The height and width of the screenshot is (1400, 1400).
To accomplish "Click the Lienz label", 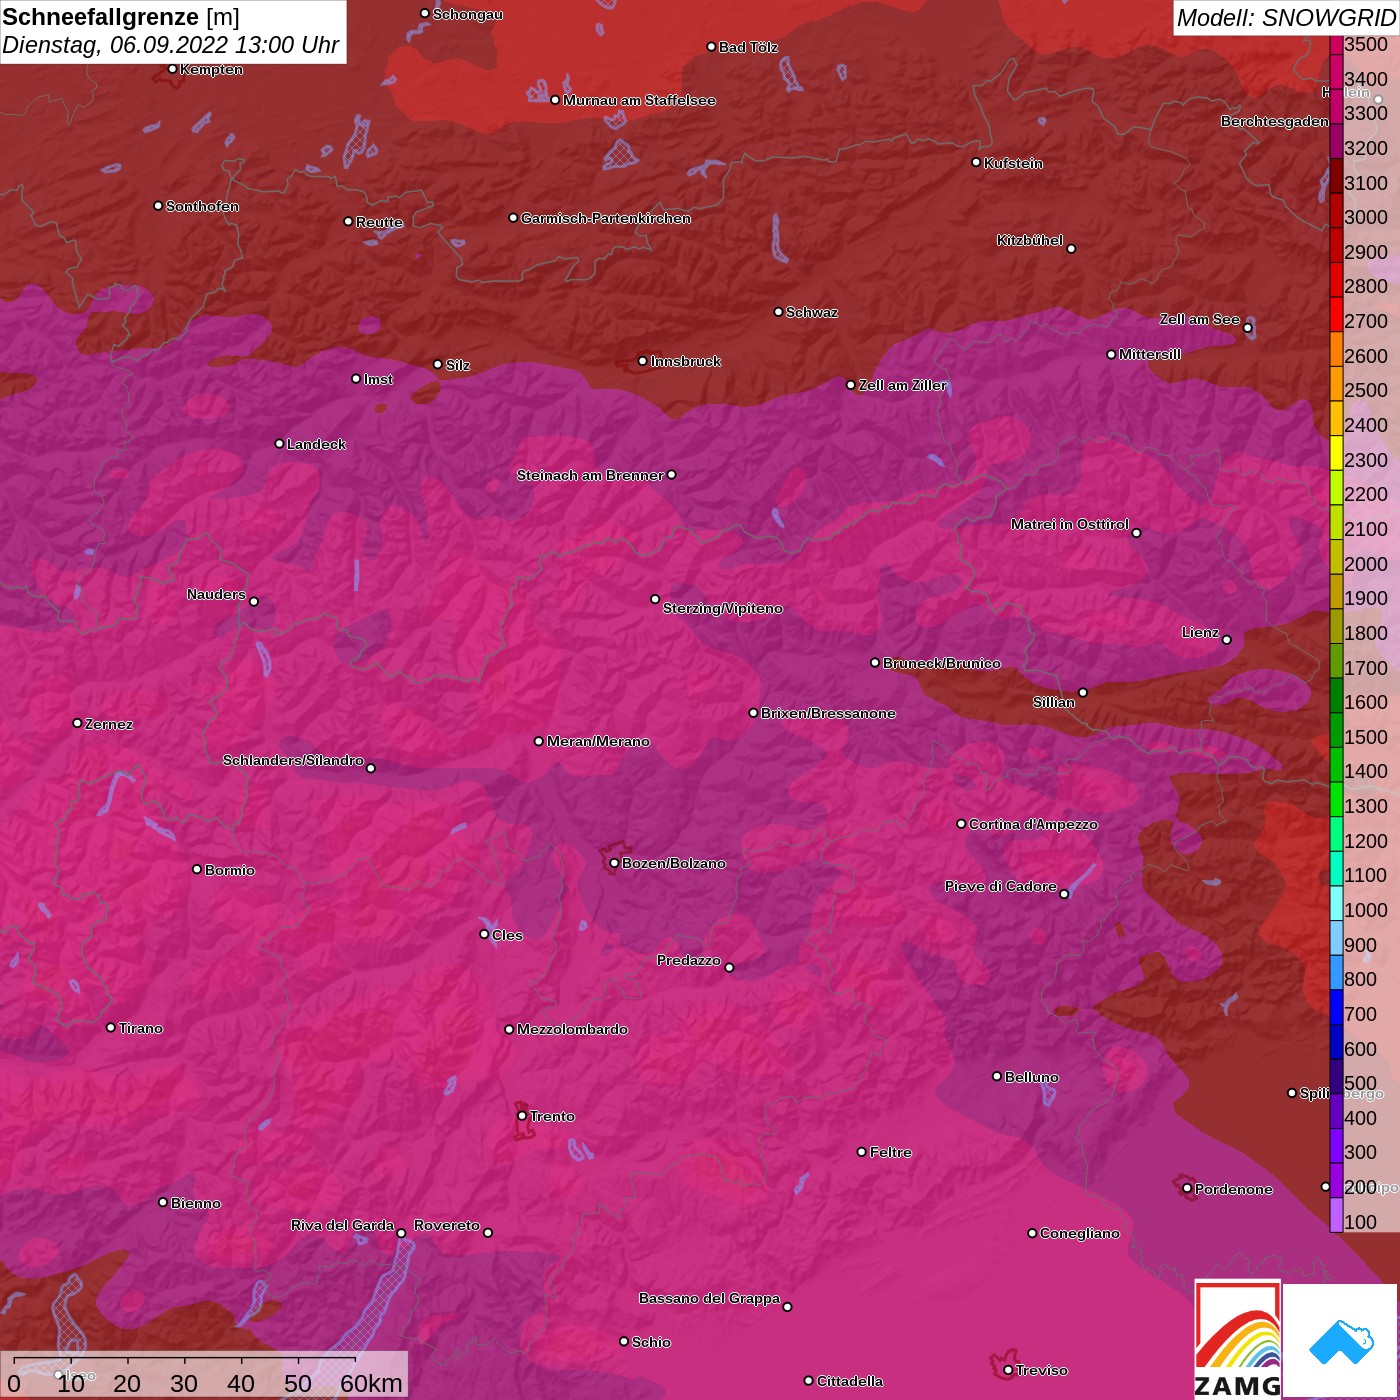I will click(x=1200, y=632).
